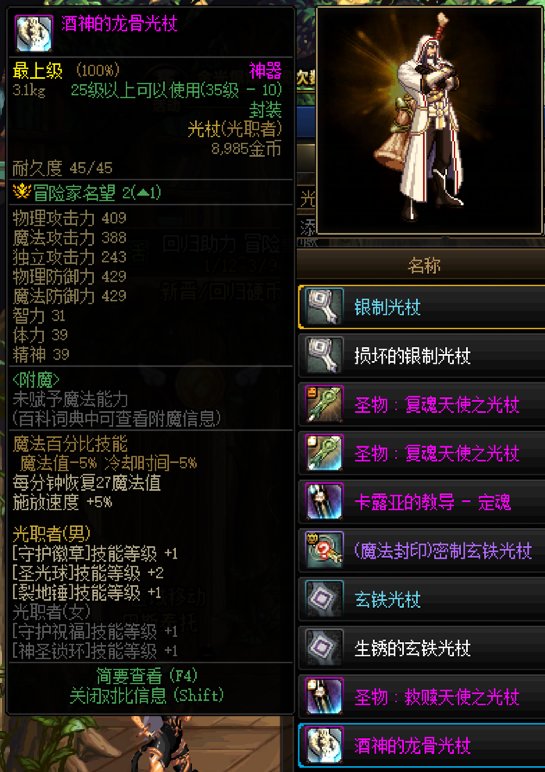Click the 玄铁光杖 item icon
The height and width of the screenshot is (772, 545).
pyautogui.click(x=324, y=599)
